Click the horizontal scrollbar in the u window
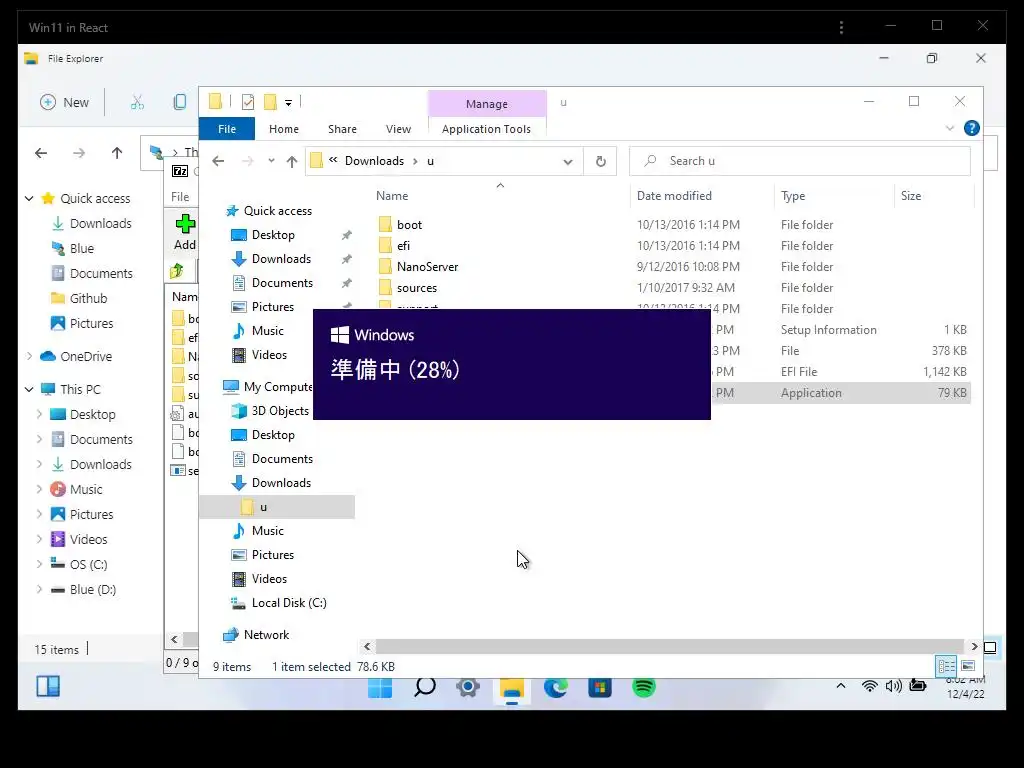Screen dimensions: 1024x768 pos(669,647)
